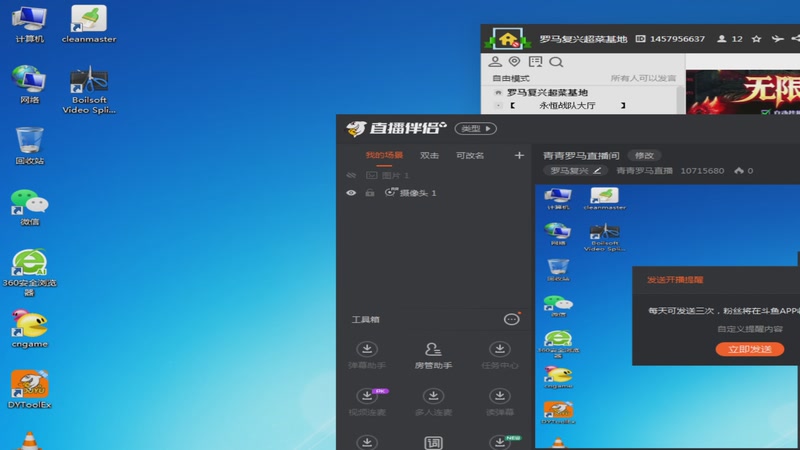Open the person icon tab in YY
The image size is (800, 450).
tap(495, 62)
